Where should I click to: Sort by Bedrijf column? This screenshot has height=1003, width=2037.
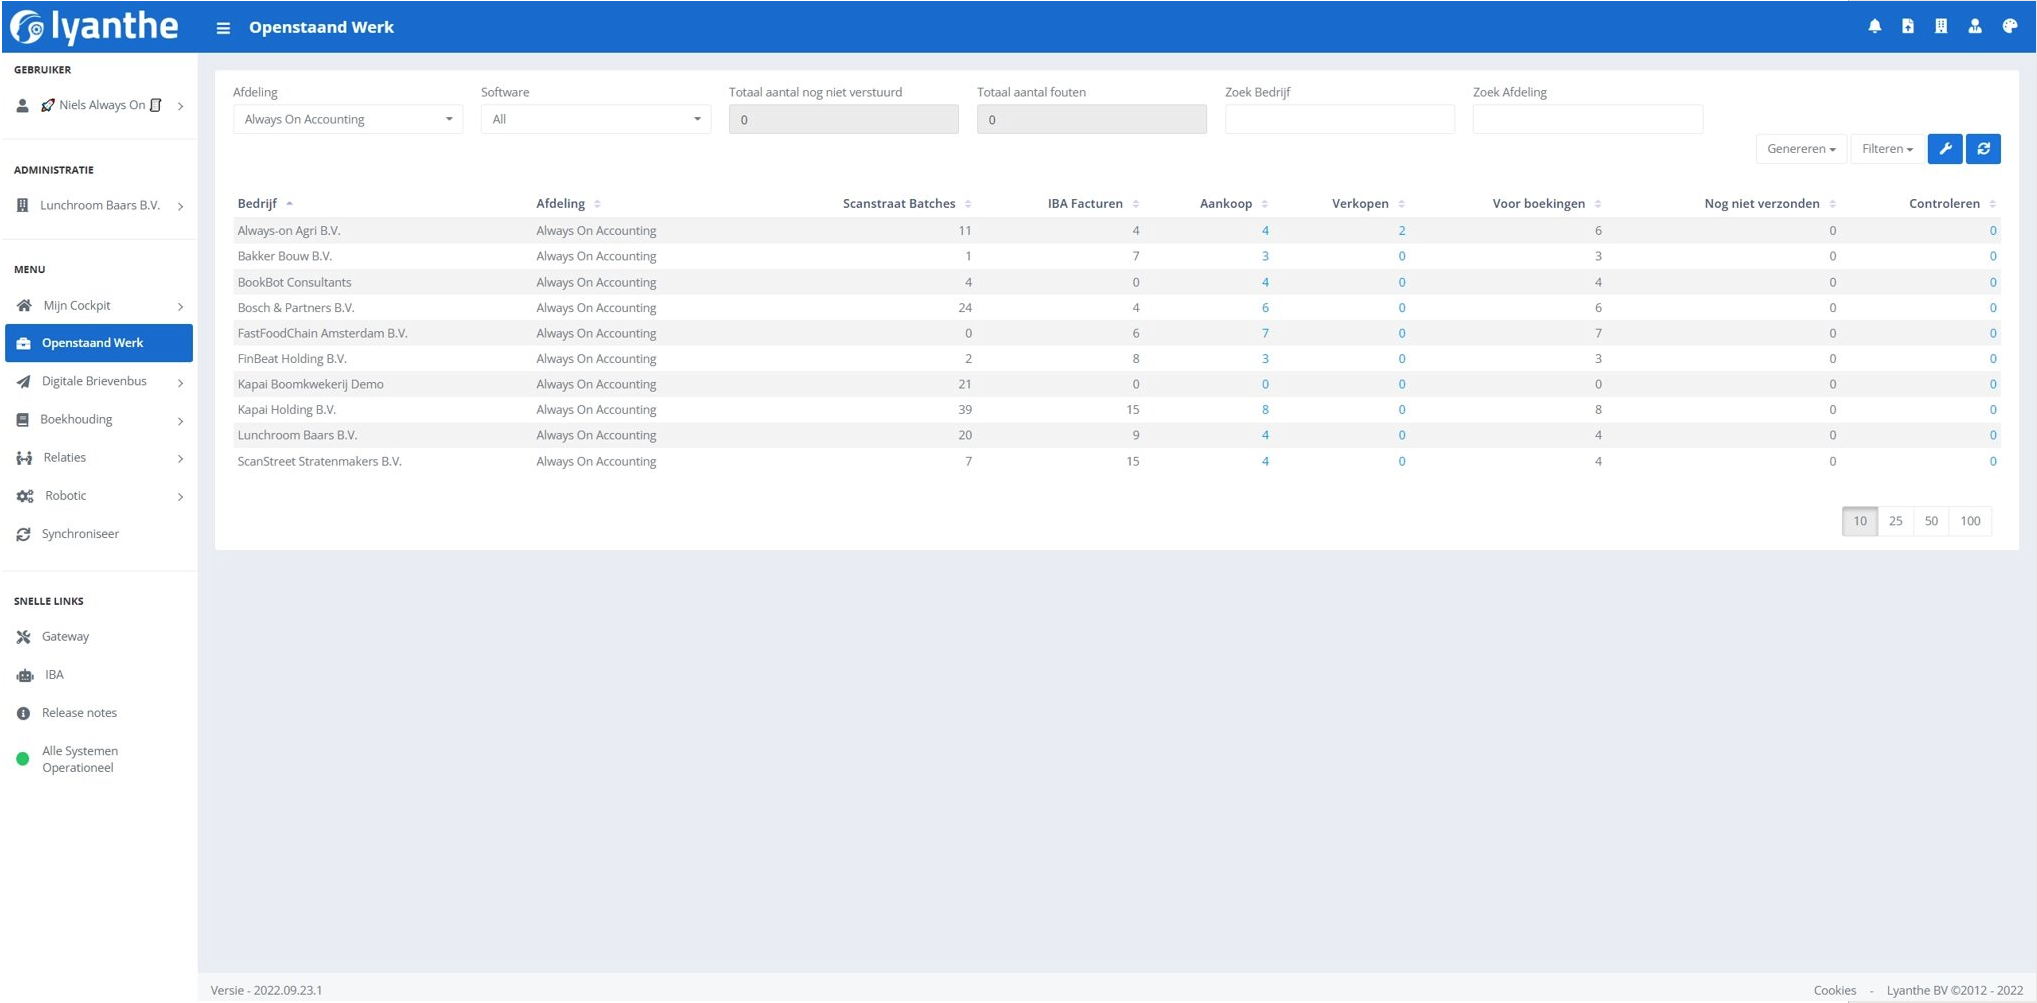click(x=265, y=204)
